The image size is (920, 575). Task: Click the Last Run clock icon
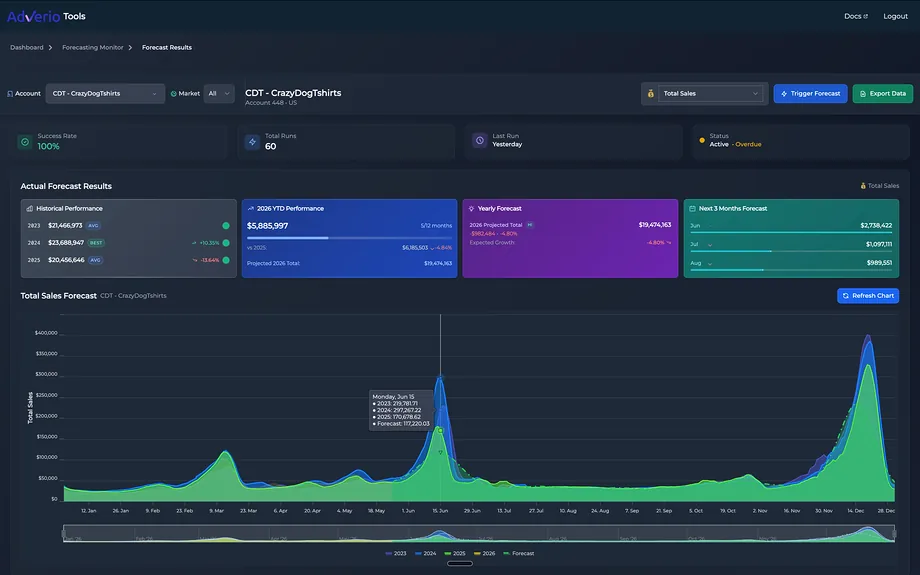[480, 140]
